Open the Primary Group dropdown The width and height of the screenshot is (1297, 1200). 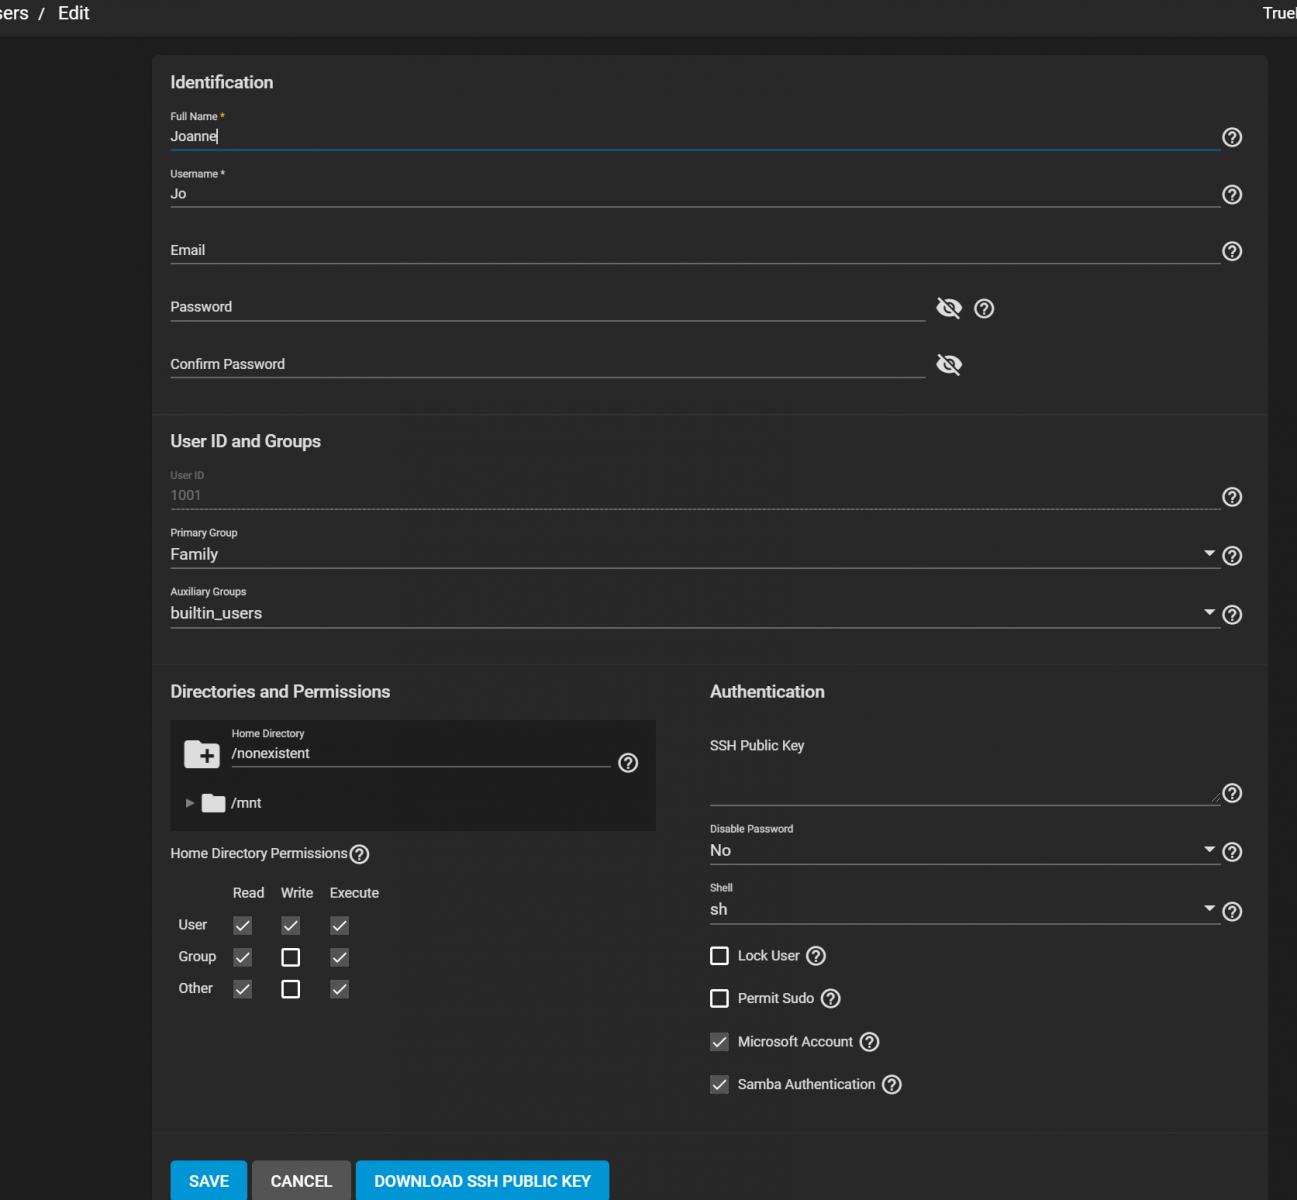(694, 554)
